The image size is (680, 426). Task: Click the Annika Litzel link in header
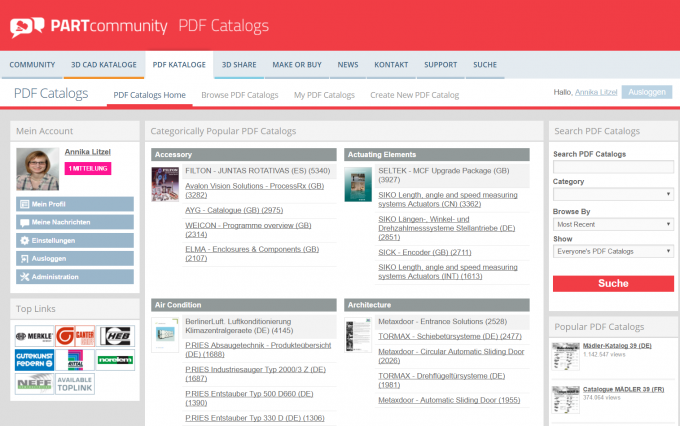click(x=596, y=92)
